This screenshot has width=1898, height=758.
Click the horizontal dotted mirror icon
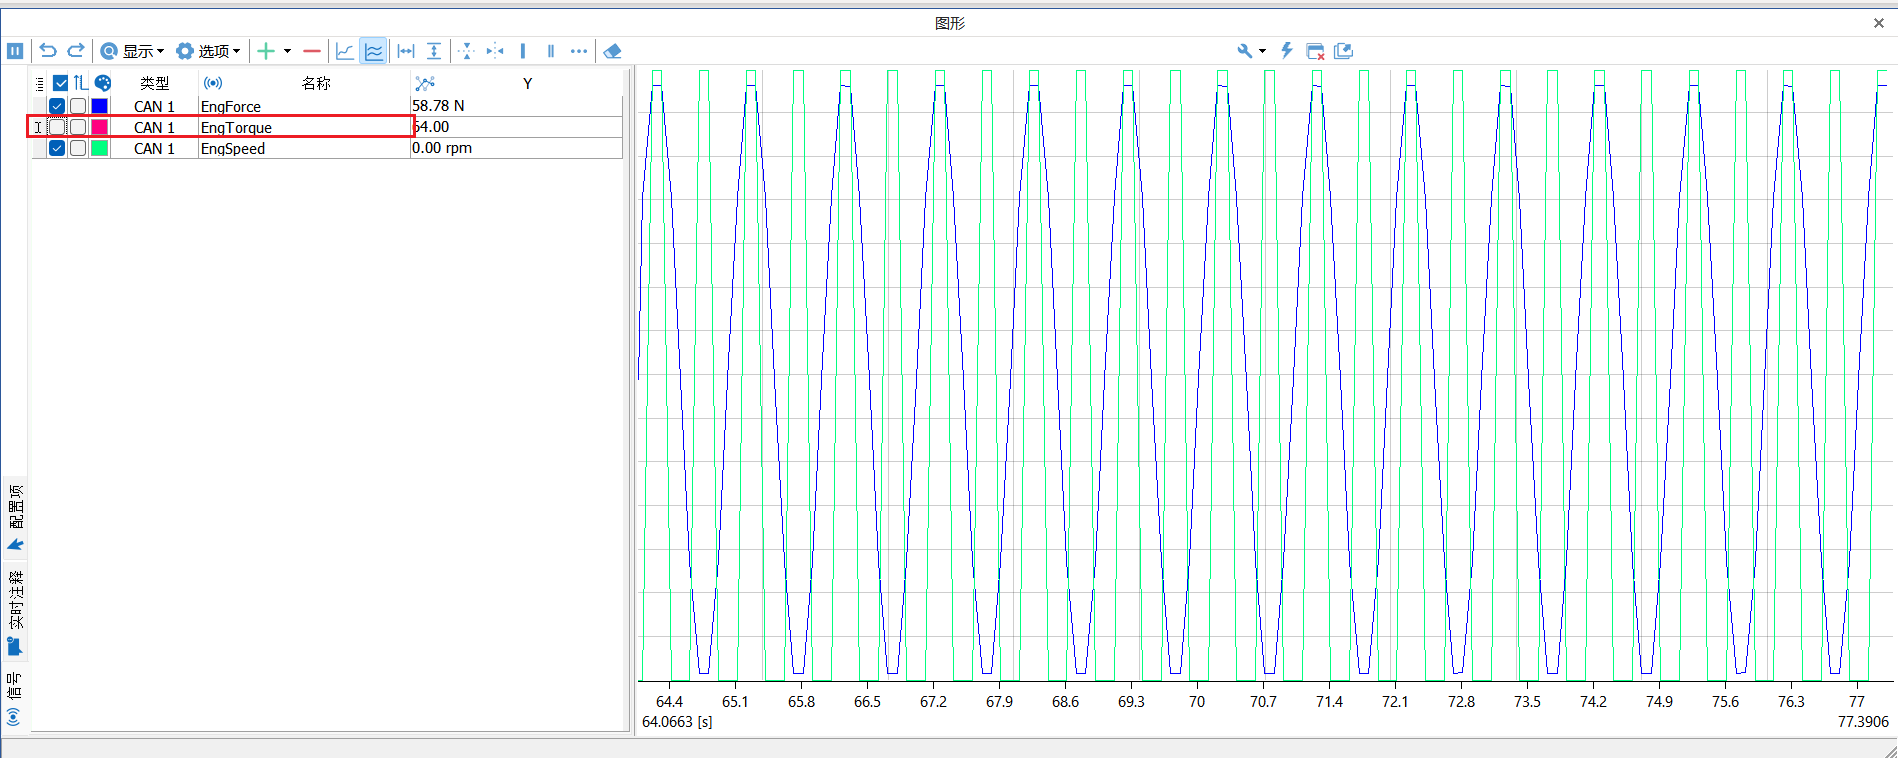(x=495, y=51)
